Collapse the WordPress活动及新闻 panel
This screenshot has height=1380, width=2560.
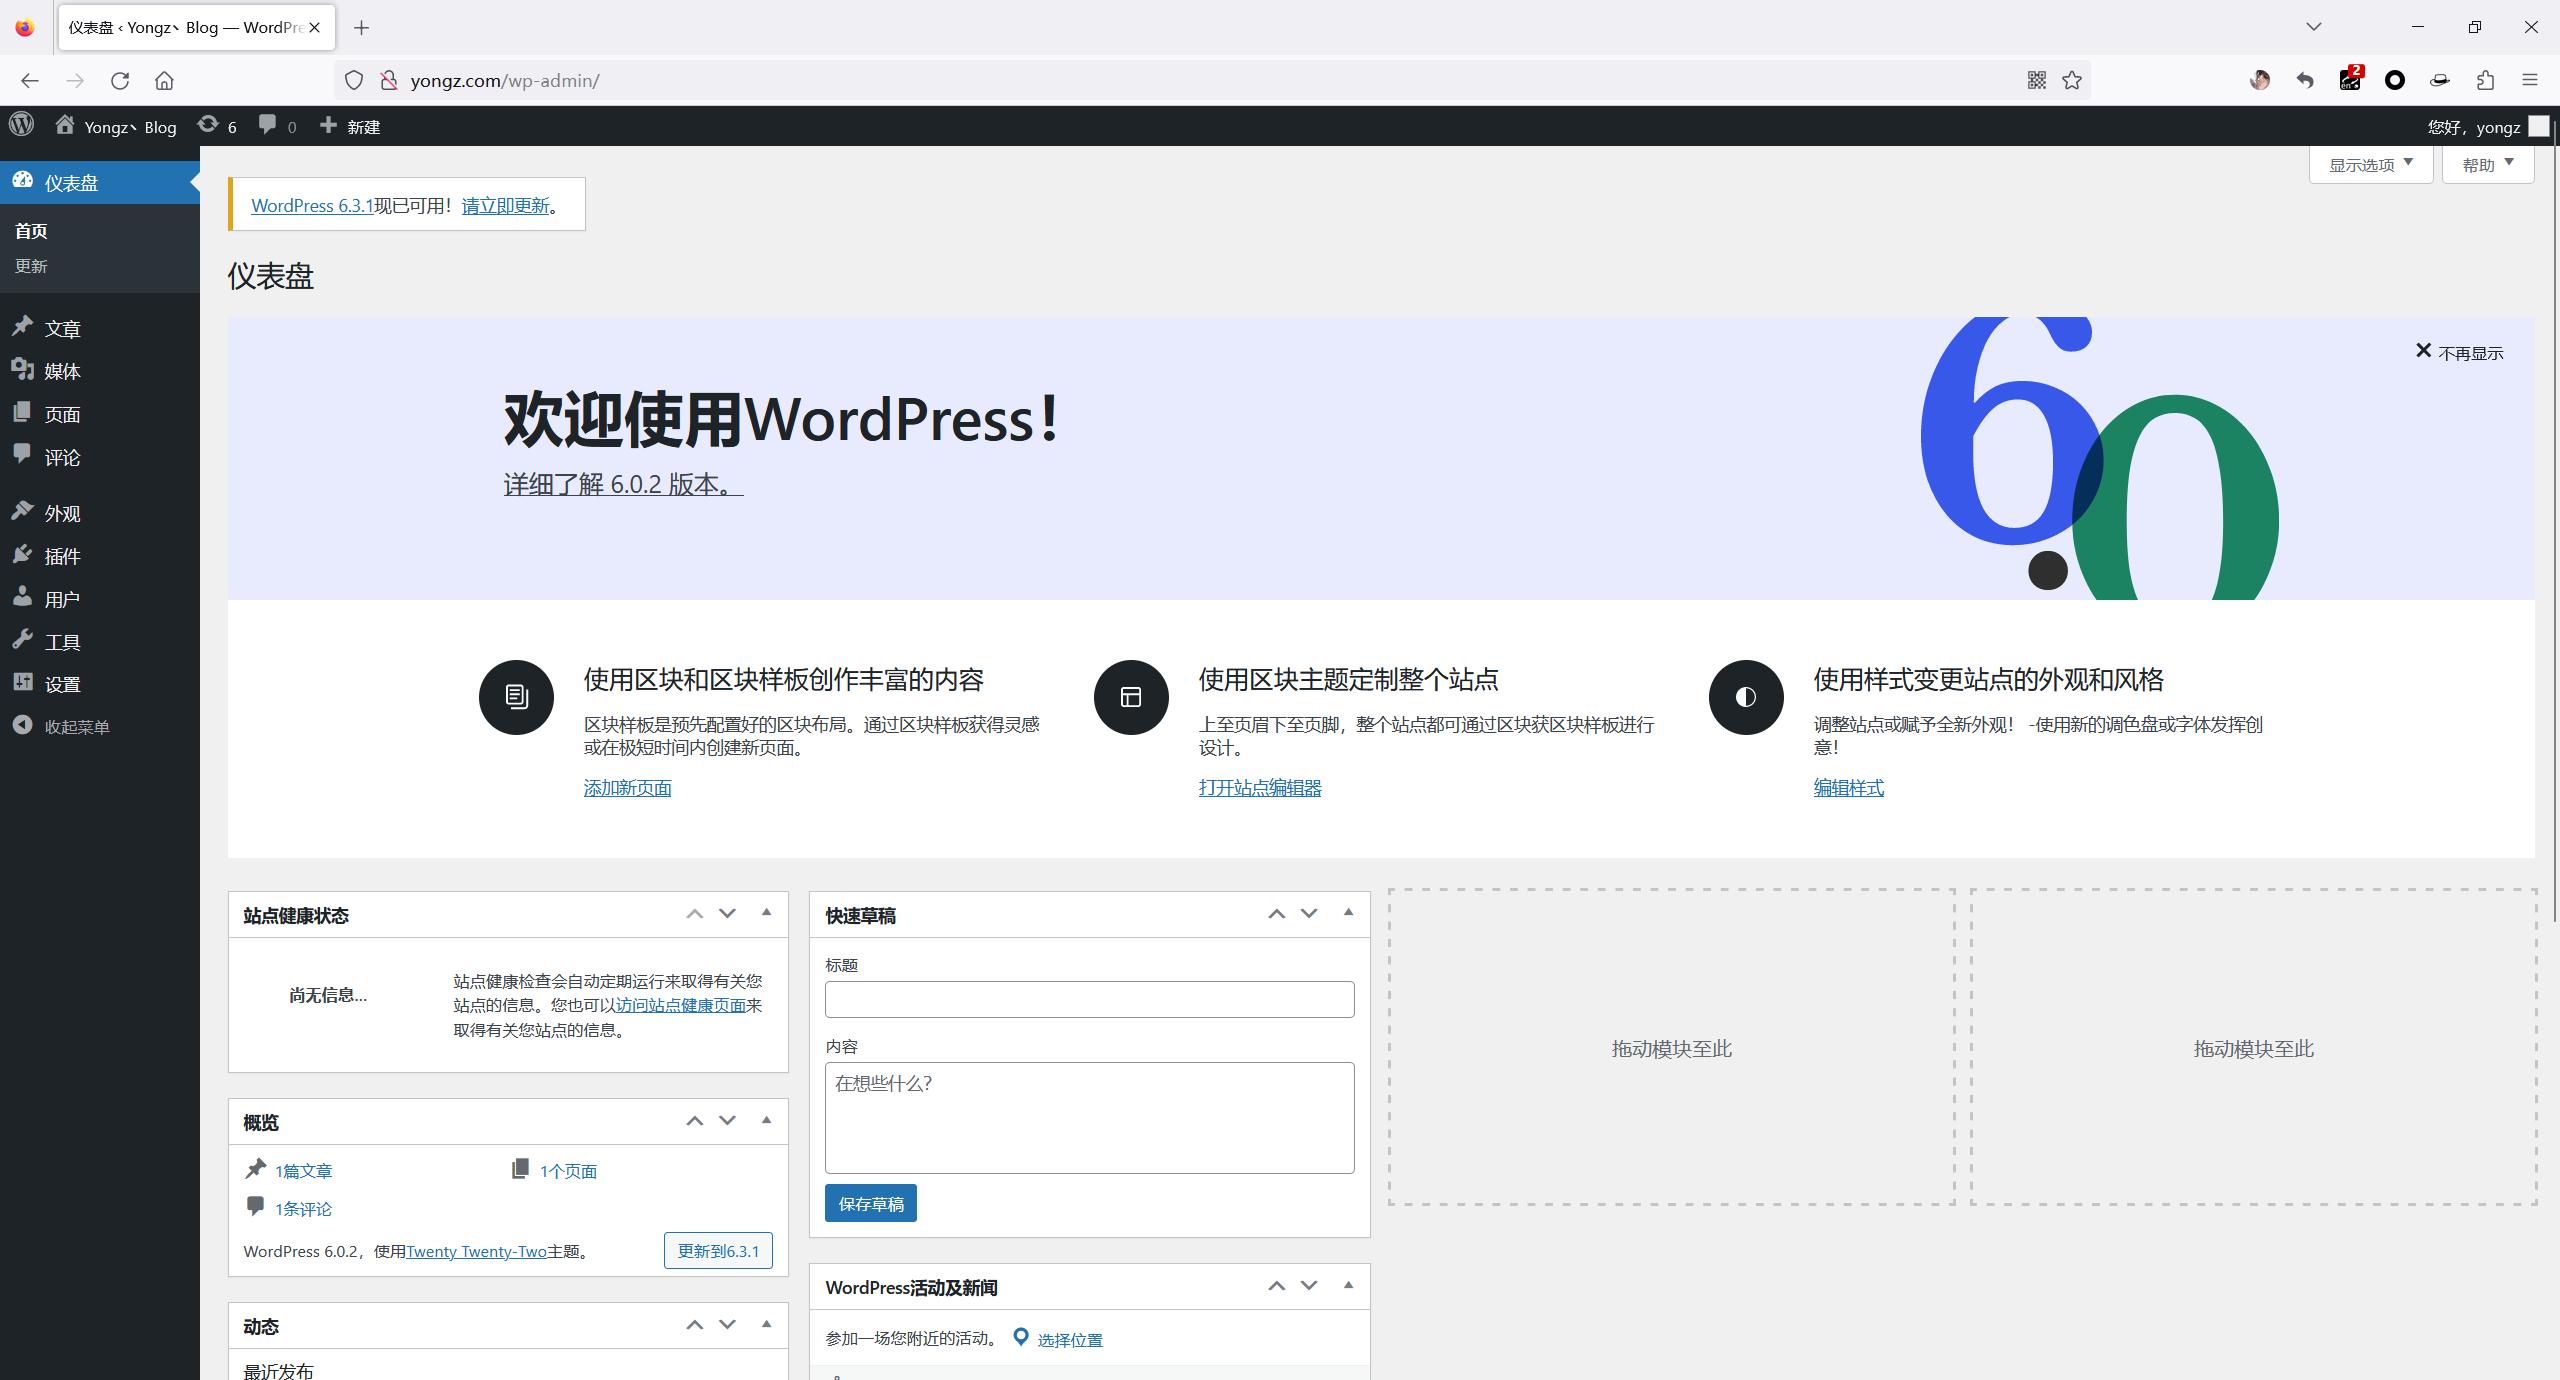click(1349, 1285)
